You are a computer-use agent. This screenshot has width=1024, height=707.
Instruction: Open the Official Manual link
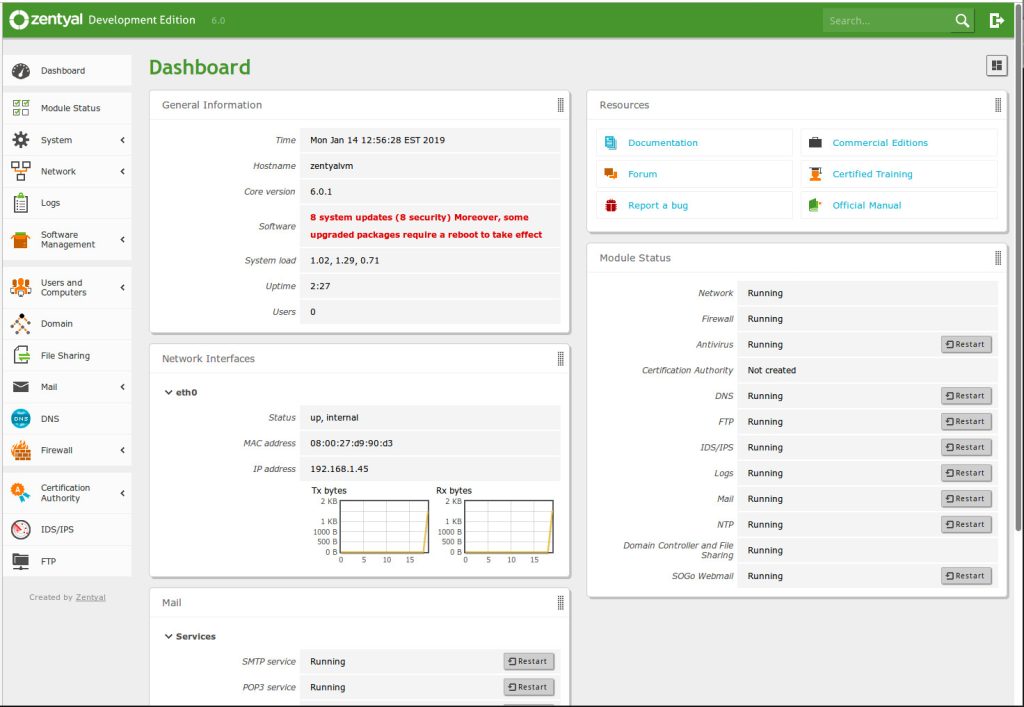[866, 205]
